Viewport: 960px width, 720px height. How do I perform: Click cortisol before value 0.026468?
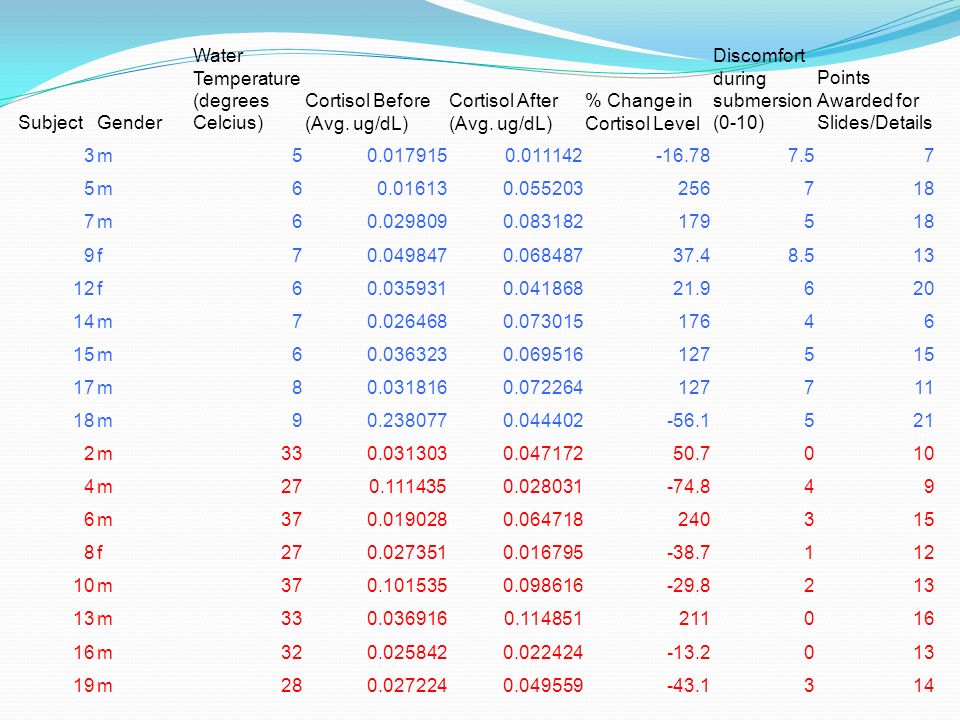pos(407,321)
